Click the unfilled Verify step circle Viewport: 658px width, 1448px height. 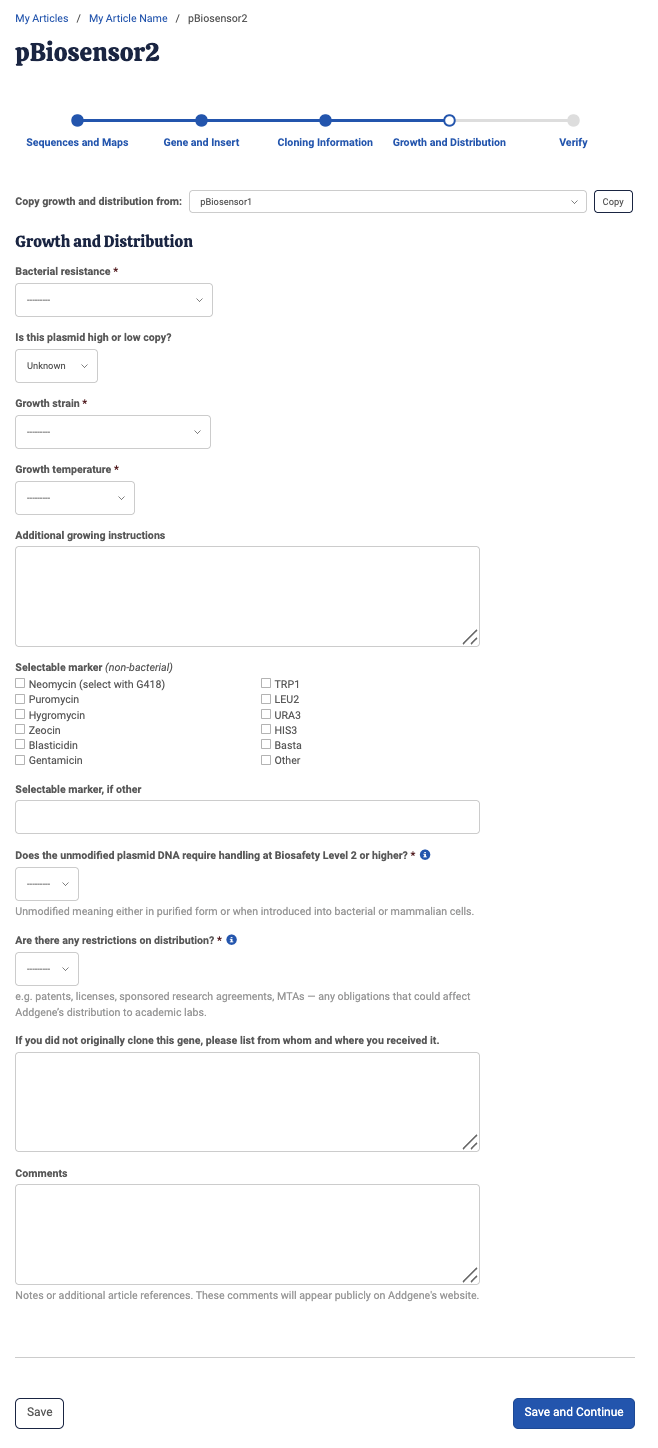click(573, 120)
